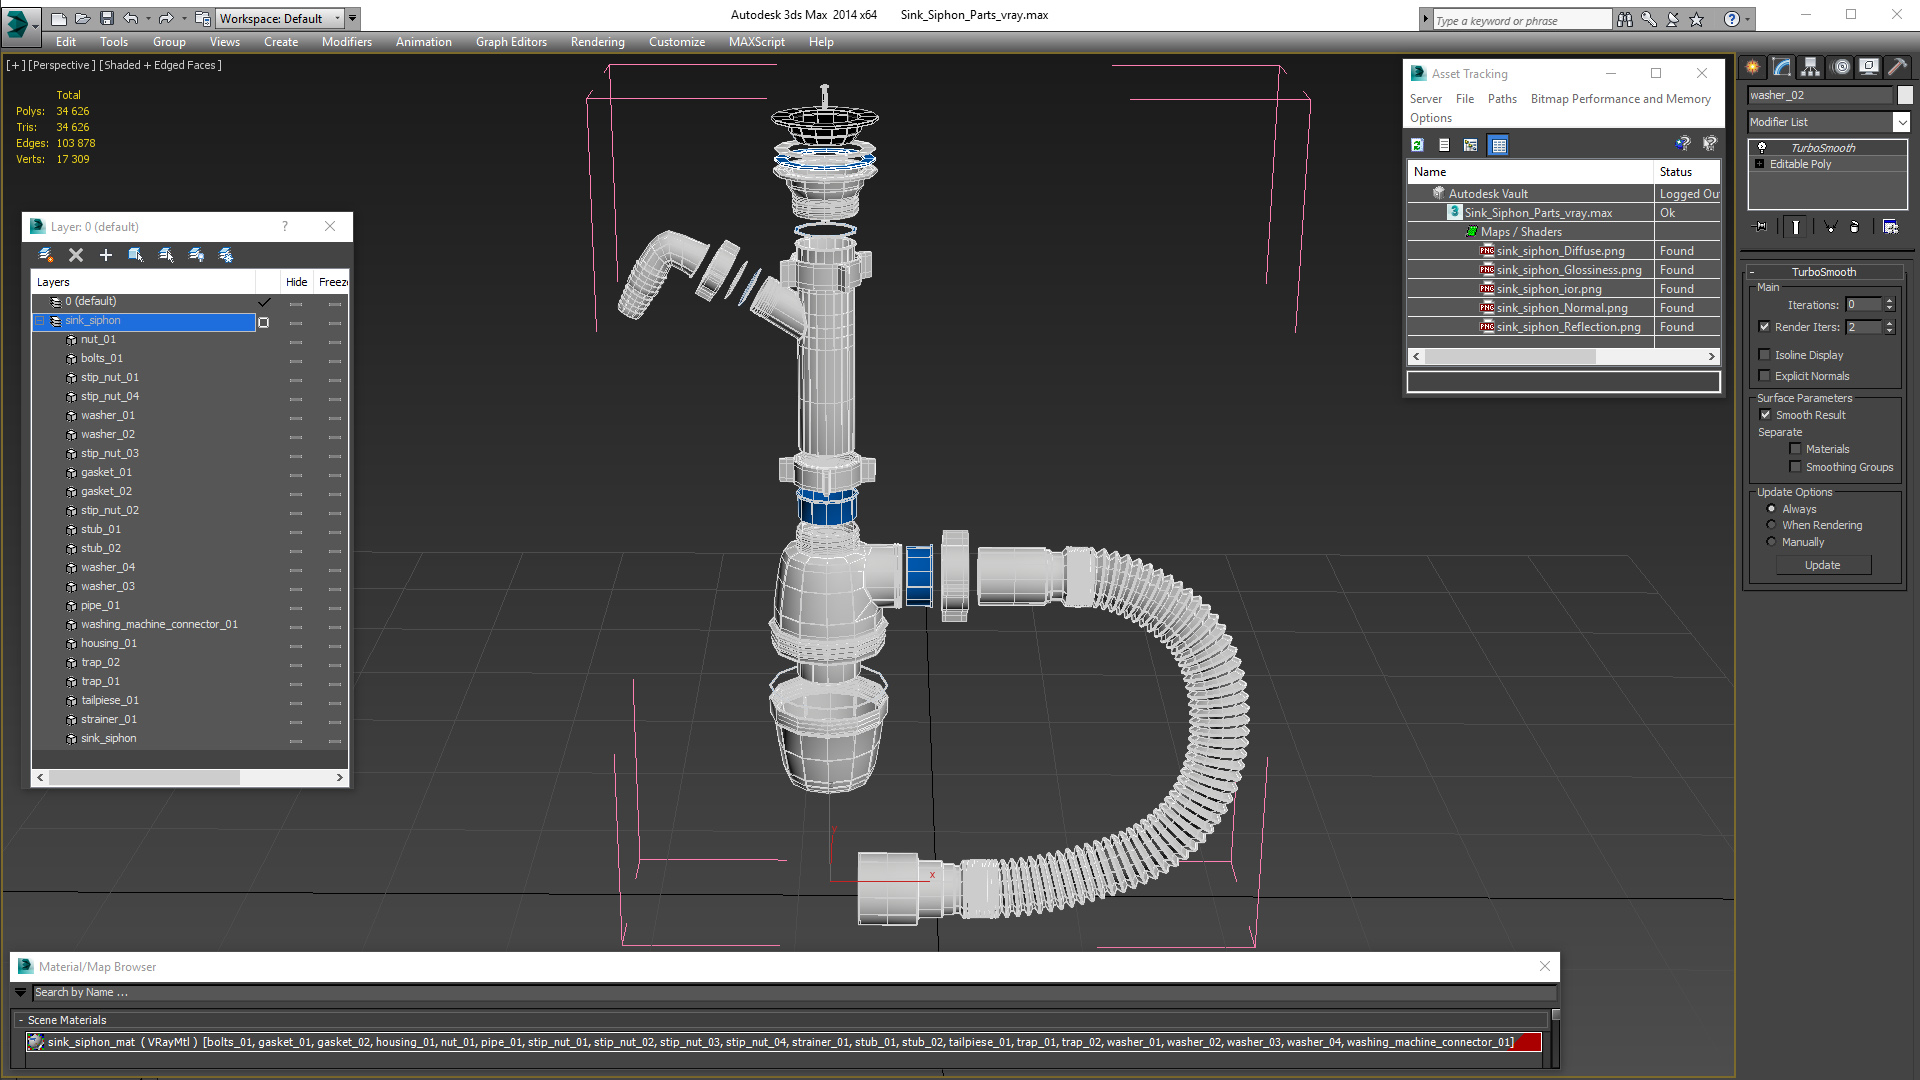Image resolution: width=1920 pixels, height=1080 pixels.
Task: Enable Isoline Display checkbox
Action: tap(1765, 355)
